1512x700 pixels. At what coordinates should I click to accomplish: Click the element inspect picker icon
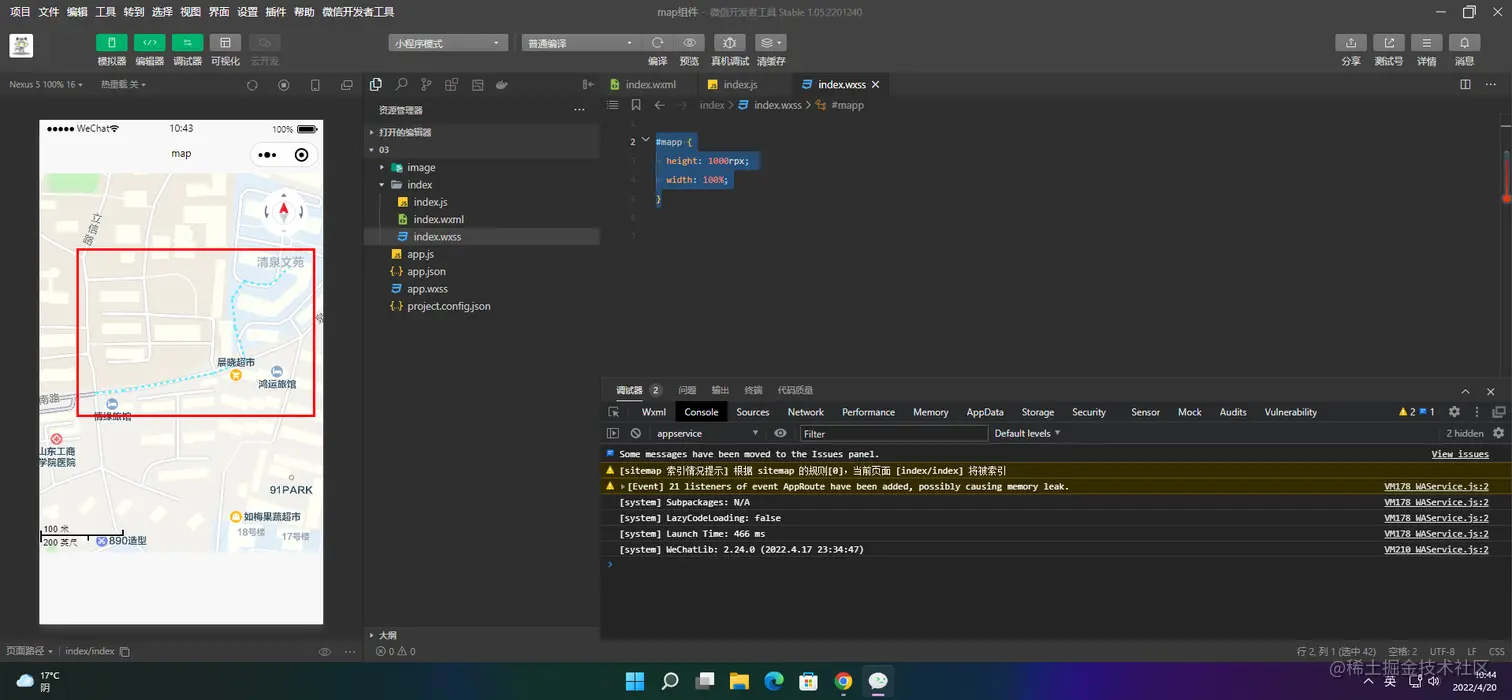614,412
